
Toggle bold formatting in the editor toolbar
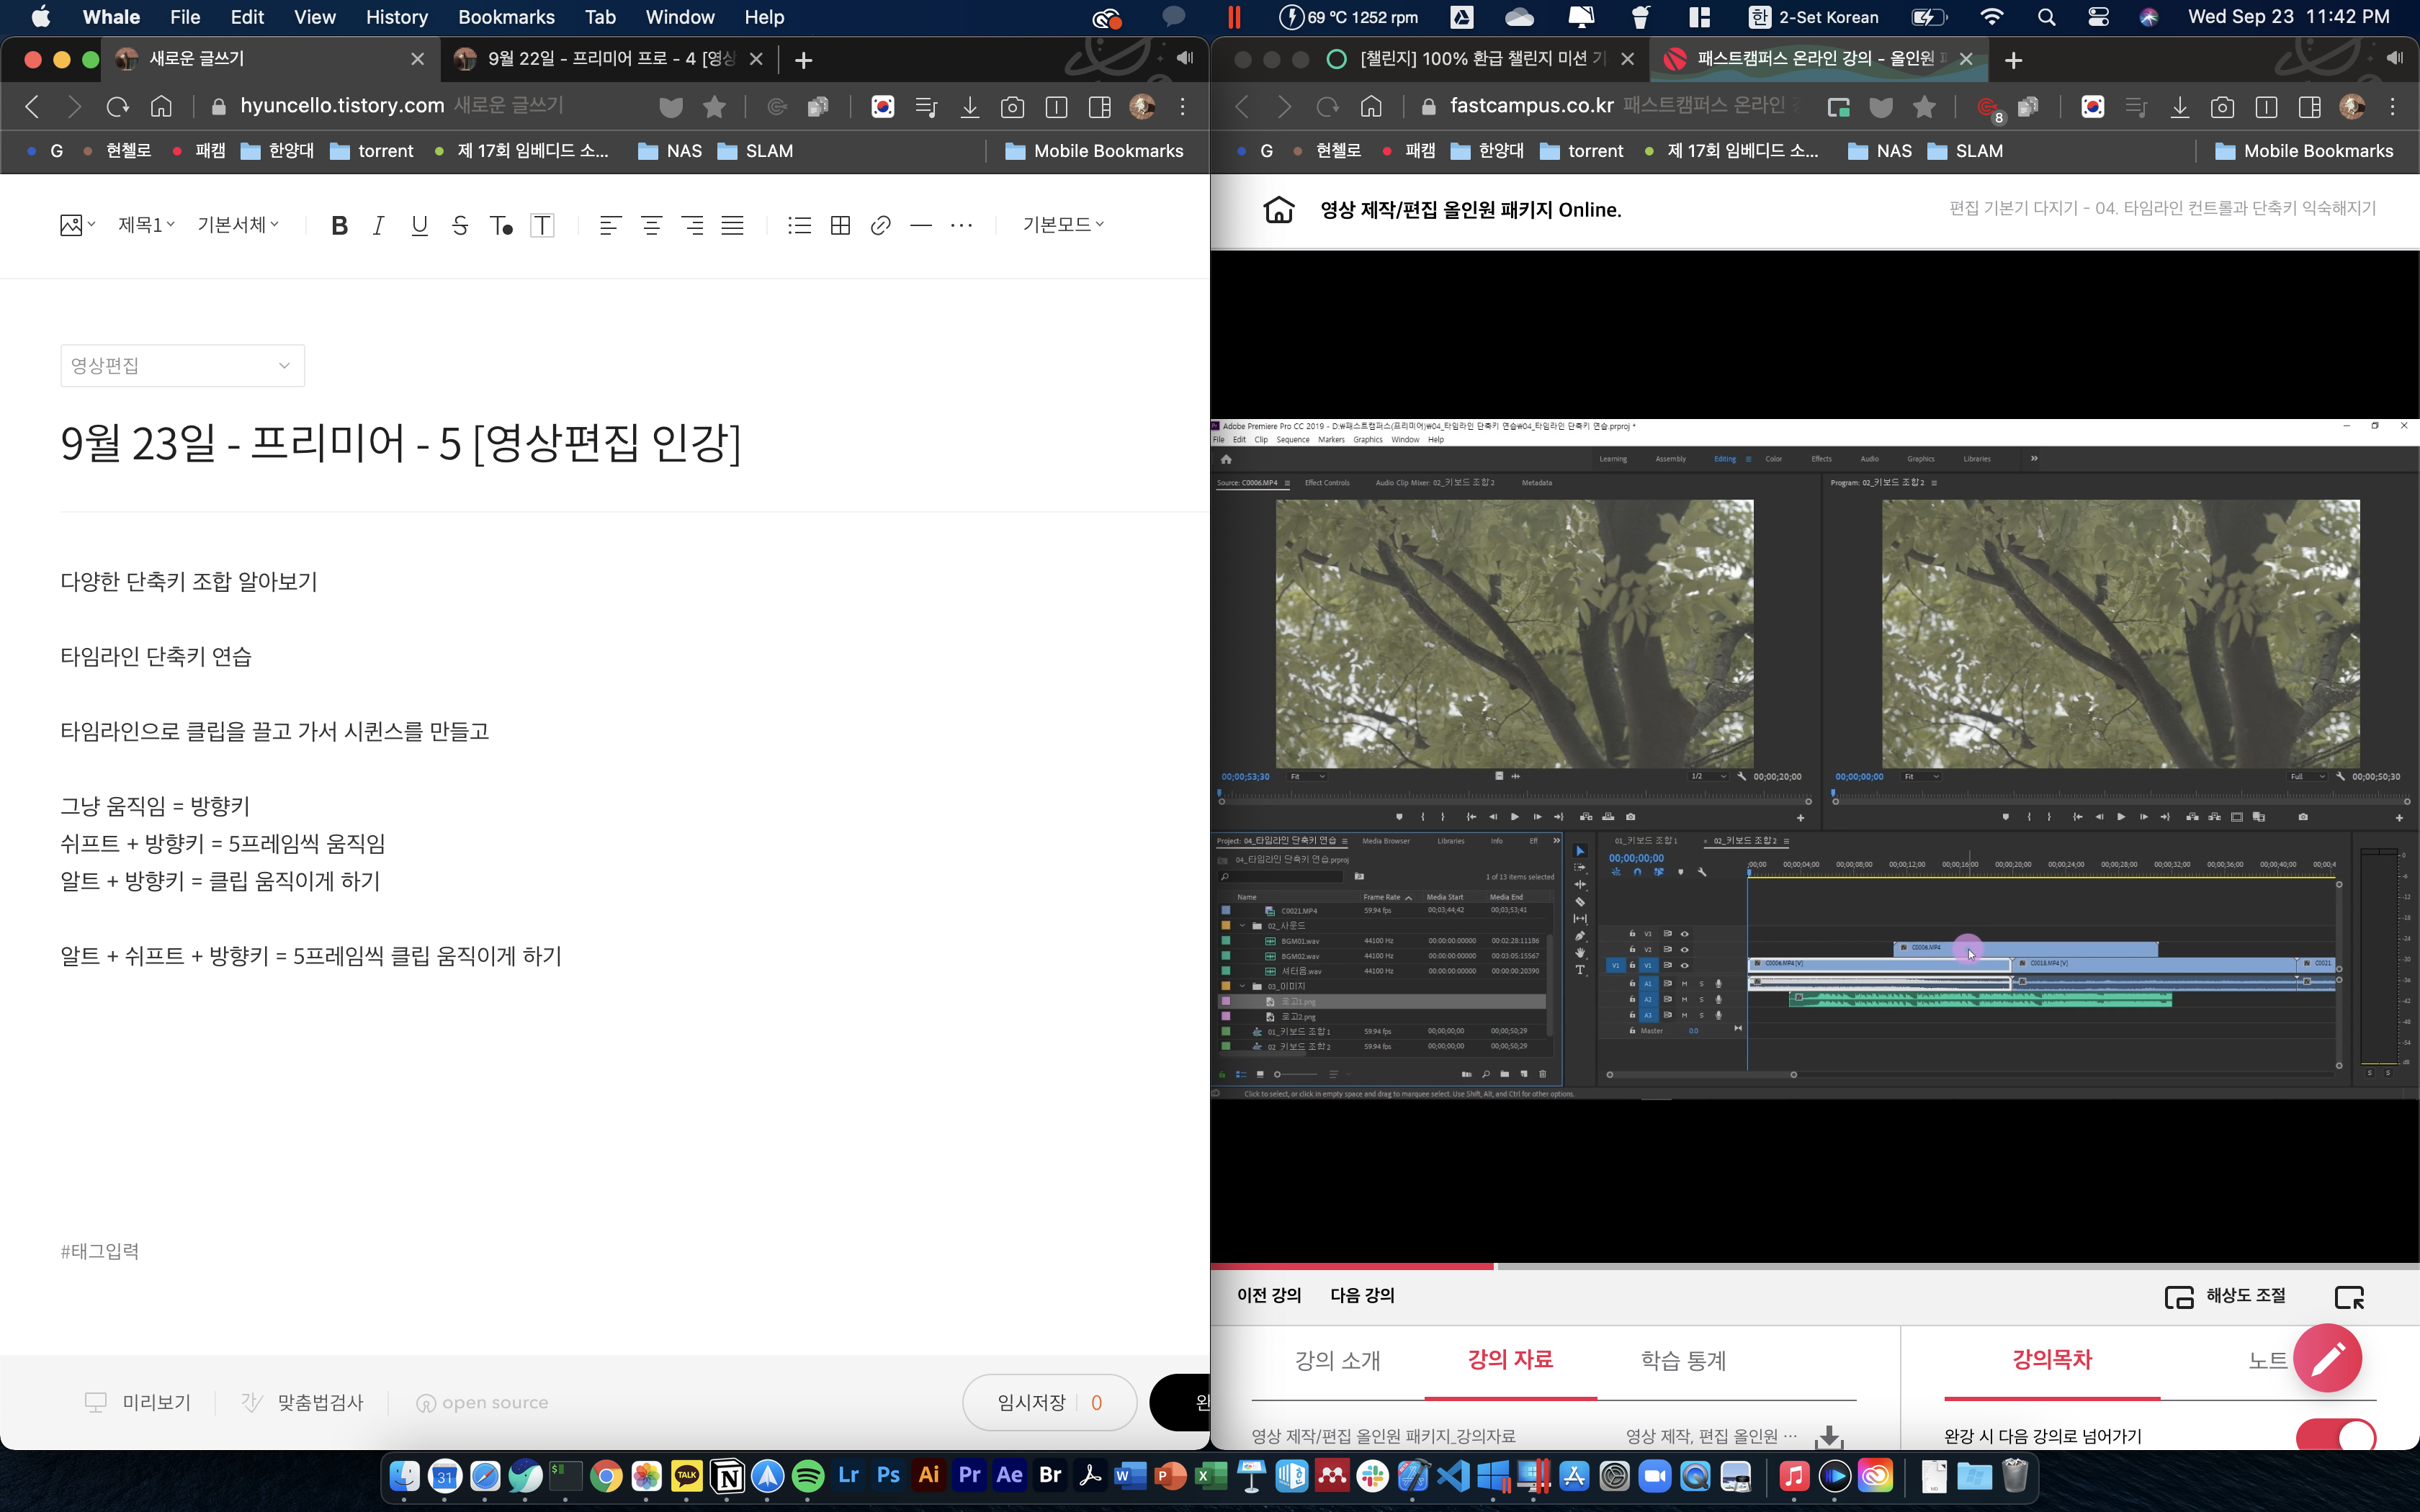pos(339,225)
